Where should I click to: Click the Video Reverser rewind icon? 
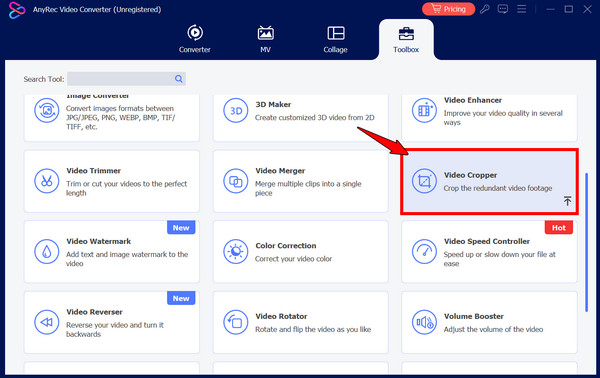(x=47, y=322)
